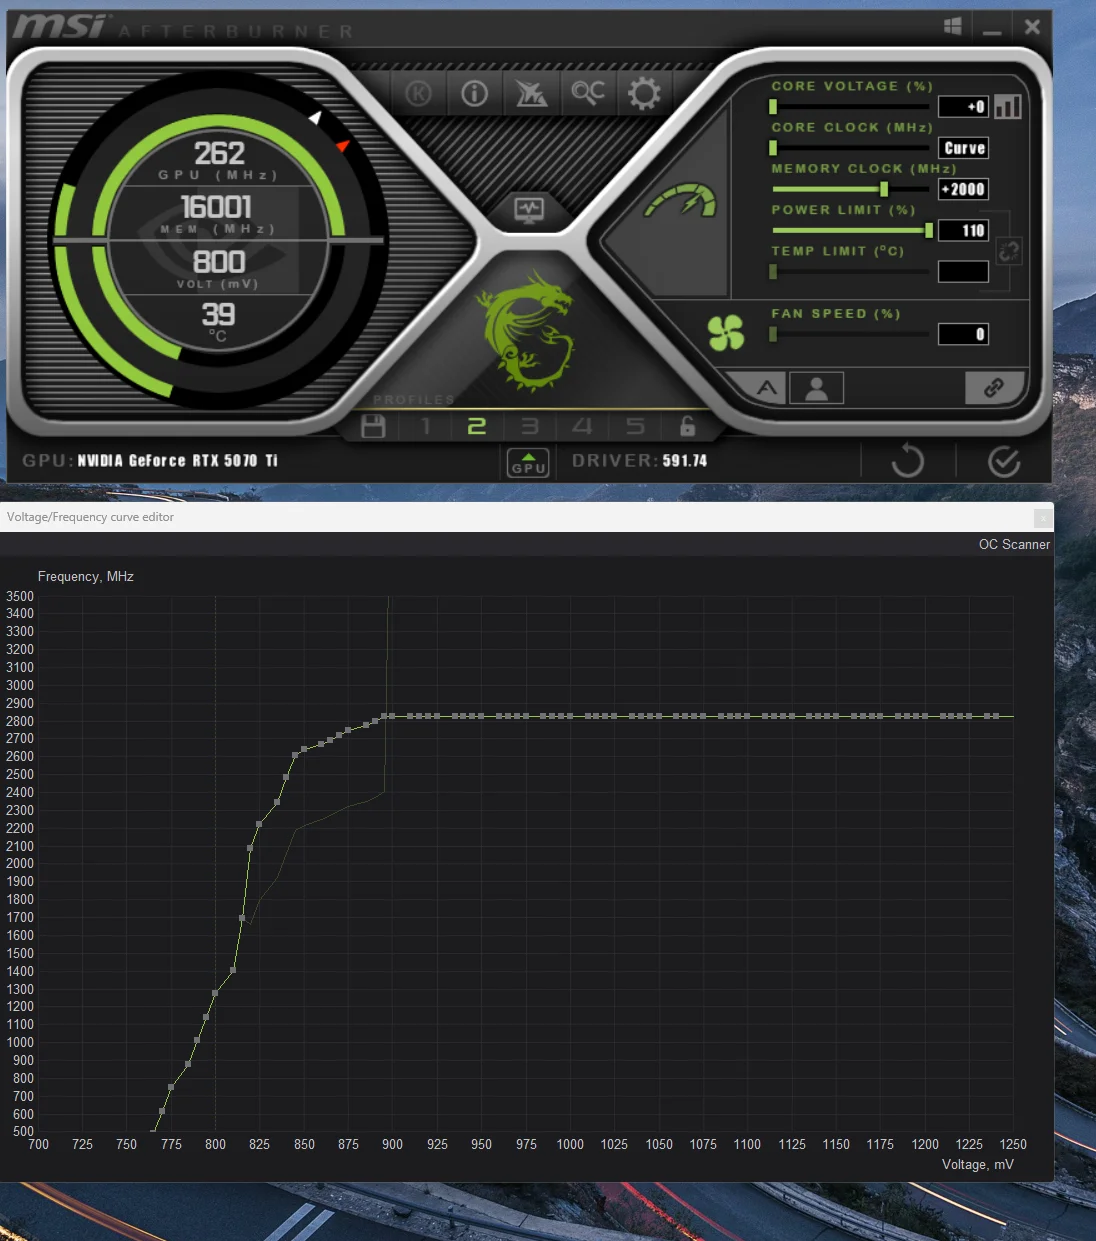Click curve point at 850 mV
This screenshot has height=1241, width=1096.
coord(304,749)
